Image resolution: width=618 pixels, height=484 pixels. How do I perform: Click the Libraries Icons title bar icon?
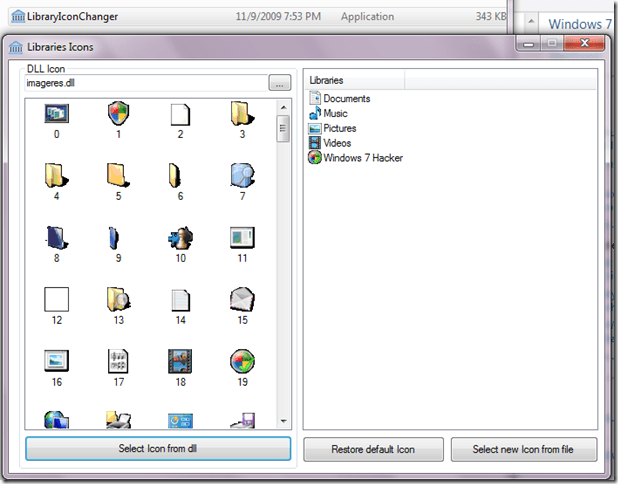coord(16,47)
